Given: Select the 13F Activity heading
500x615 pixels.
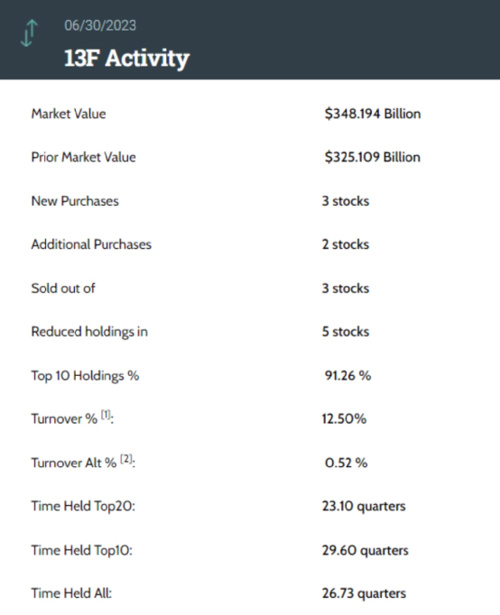Looking at the screenshot, I should click(127, 58).
